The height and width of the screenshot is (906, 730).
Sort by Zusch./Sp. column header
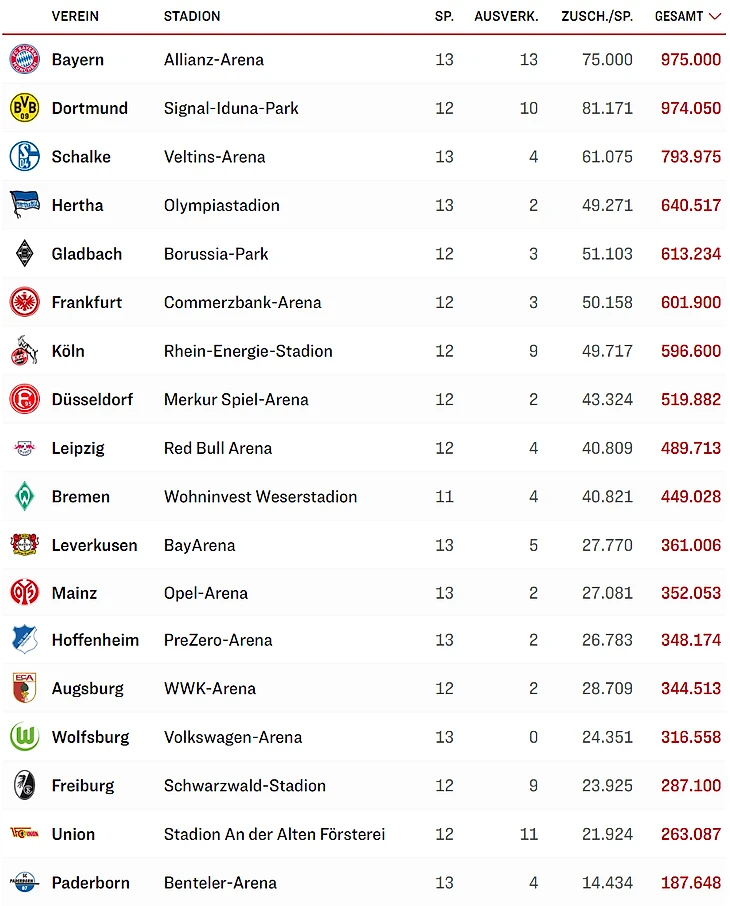tap(596, 16)
